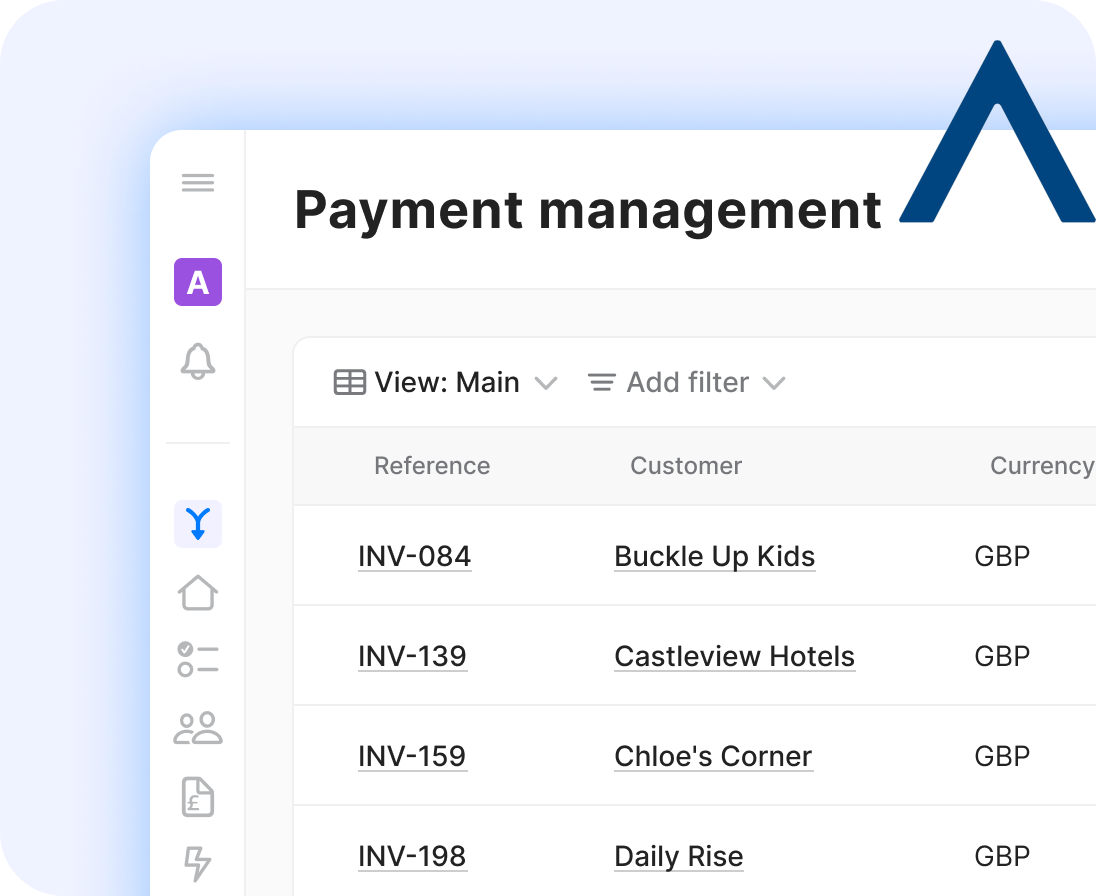The height and width of the screenshot is (896, 1096).
Task: Open the notifications bell icon
Action: pos(198,363)
